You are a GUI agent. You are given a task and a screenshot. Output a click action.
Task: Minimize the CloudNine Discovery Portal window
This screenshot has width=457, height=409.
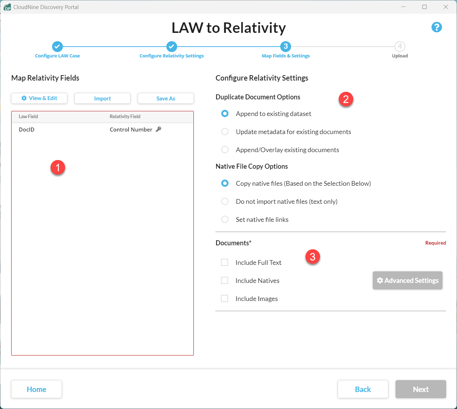pos(403,7)
